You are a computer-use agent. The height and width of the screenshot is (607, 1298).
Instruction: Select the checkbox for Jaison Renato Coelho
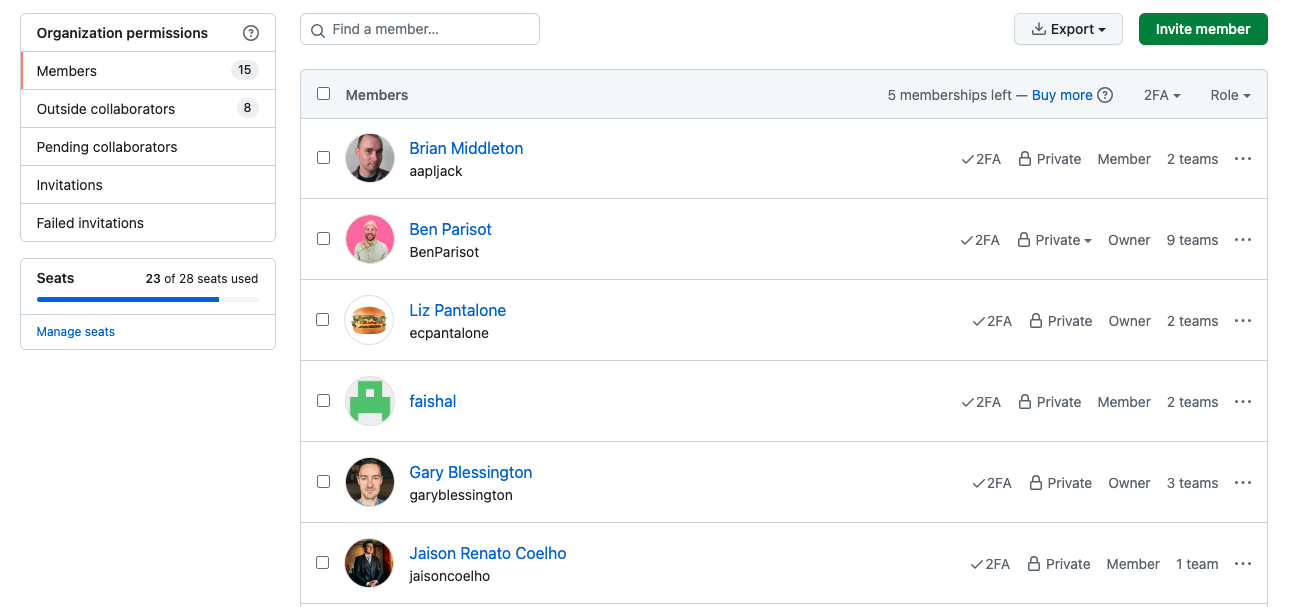point(323,563)
